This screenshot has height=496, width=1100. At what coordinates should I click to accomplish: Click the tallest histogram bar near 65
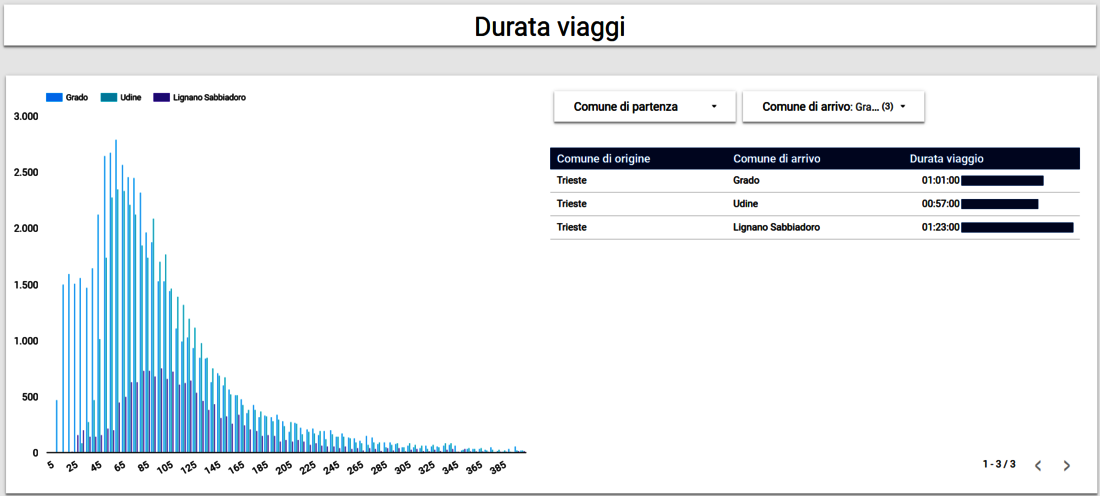[x=116, y=300]
